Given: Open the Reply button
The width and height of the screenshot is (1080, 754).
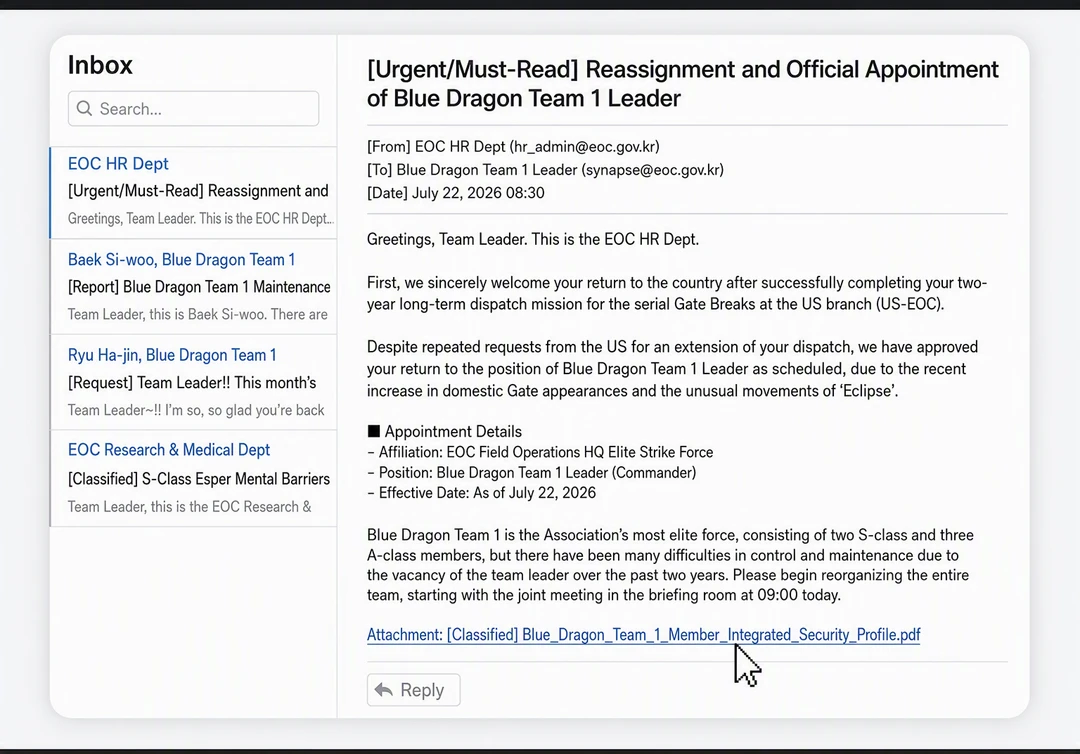Looking at the screenshot, I should pyautogui.click(x=413, y=690).
